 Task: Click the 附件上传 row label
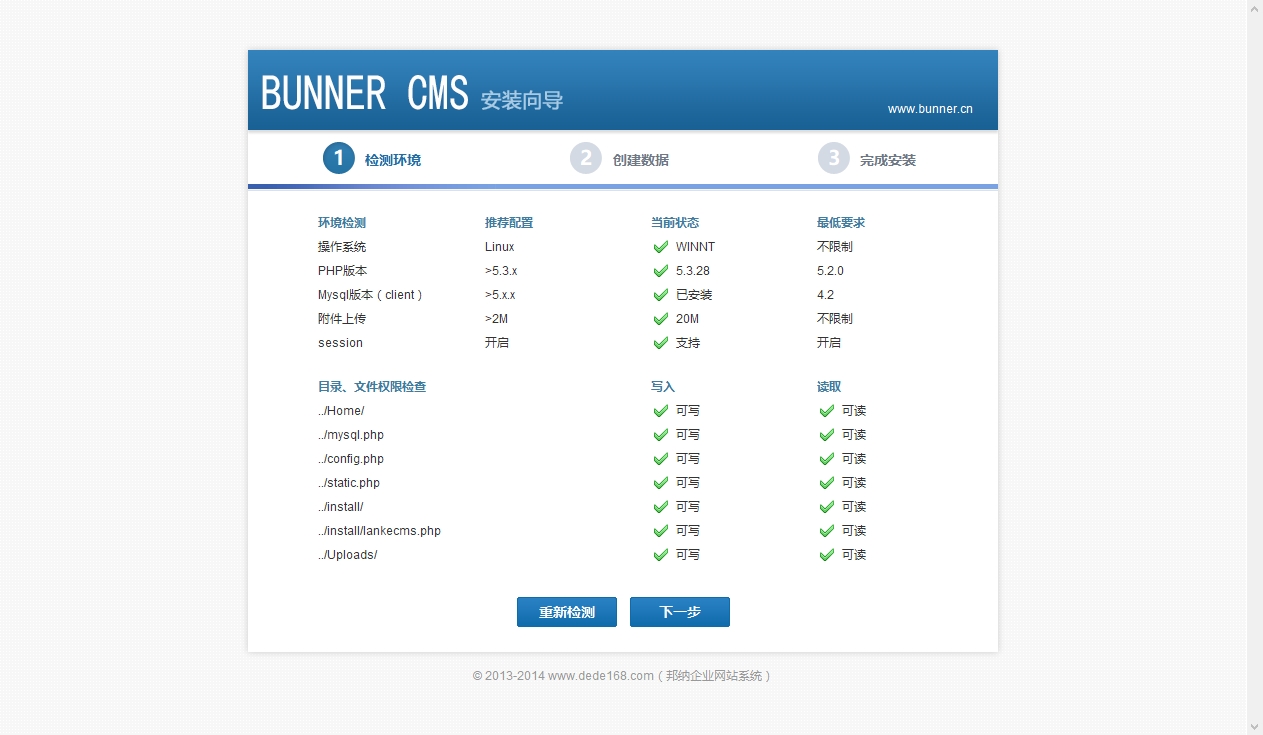[x=342, y=319]
